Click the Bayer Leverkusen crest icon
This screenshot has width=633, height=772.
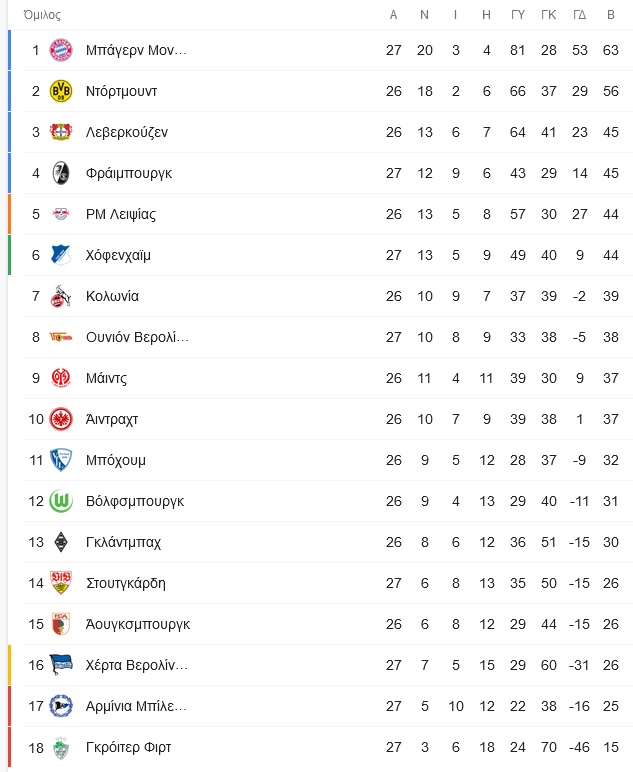coord(61,132)
